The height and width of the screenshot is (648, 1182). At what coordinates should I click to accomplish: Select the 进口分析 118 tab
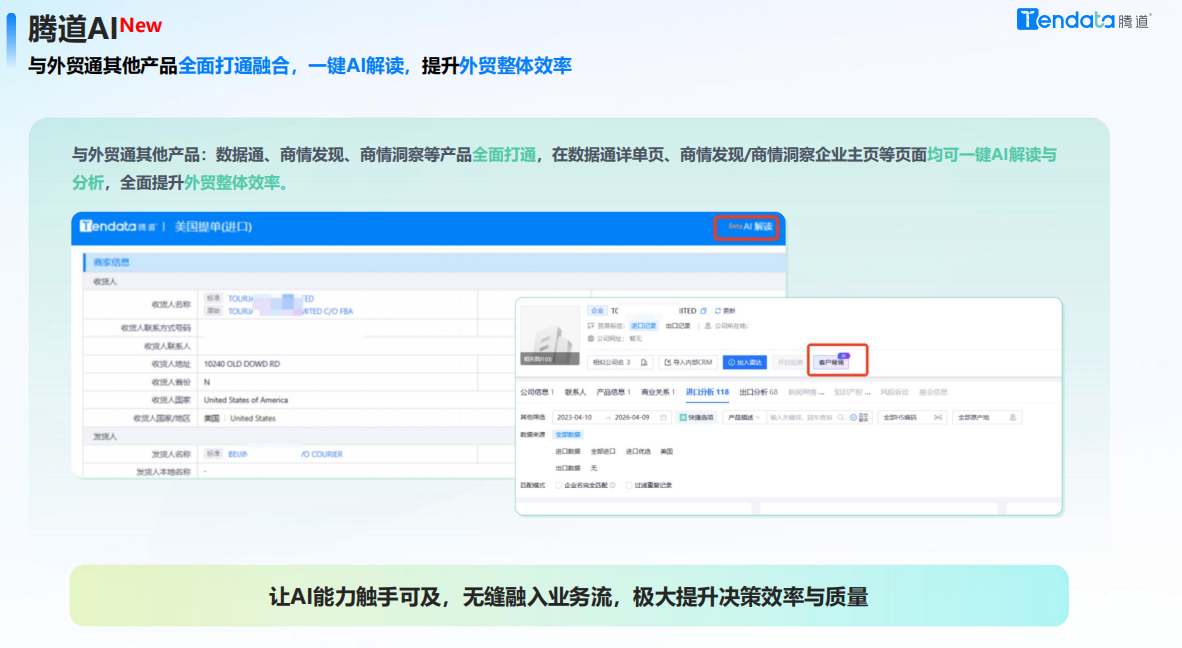coord(707,392)
